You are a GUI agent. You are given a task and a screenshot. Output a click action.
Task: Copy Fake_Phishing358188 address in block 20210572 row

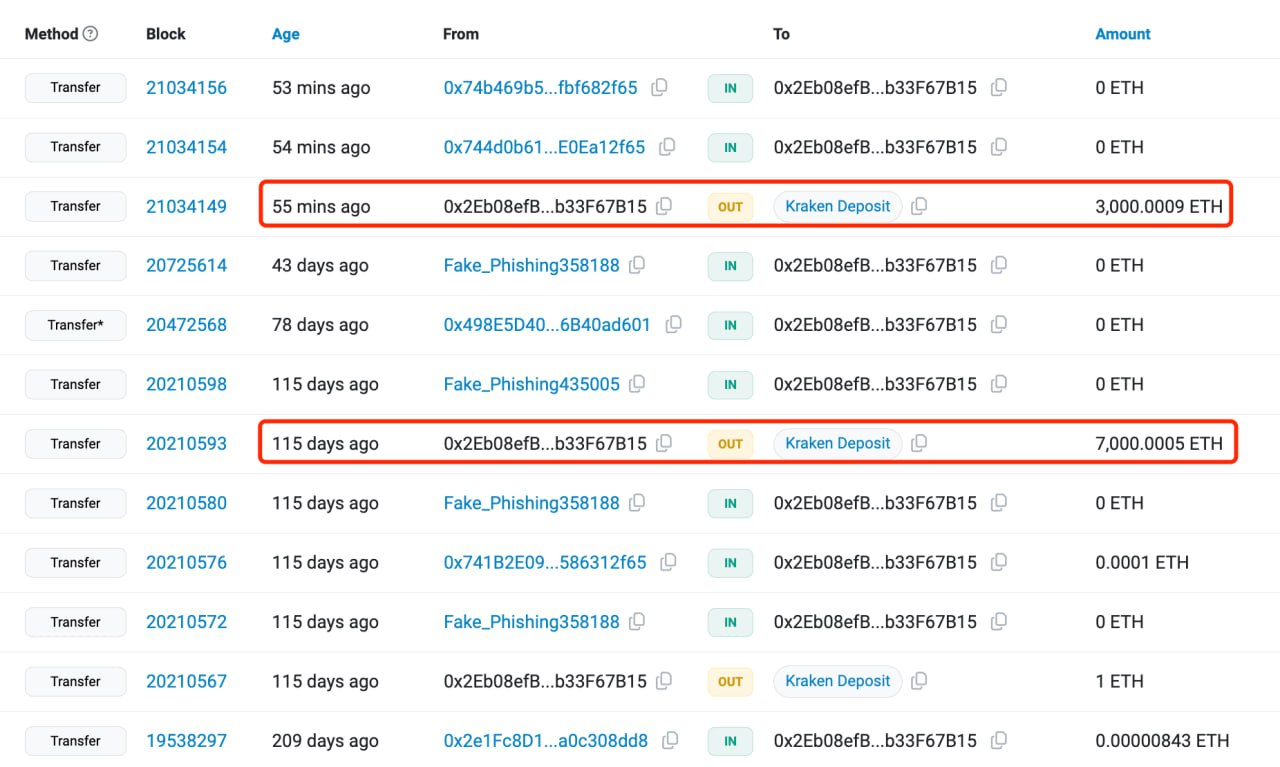pos(637,622)
